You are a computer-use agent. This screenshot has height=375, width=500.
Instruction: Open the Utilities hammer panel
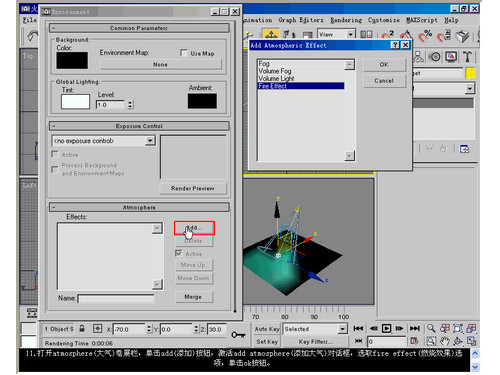[467, 57]
